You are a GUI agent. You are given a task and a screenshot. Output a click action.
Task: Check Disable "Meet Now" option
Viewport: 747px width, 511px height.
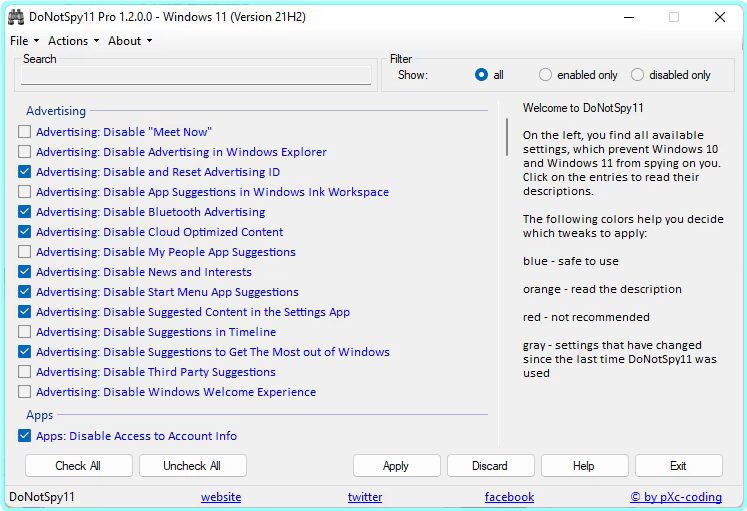coord(24,131)
